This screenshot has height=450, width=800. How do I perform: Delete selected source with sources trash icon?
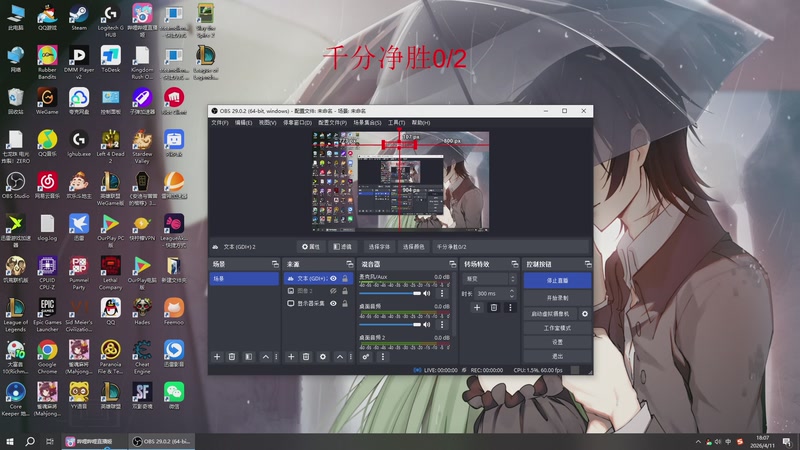tap(306, 357)
